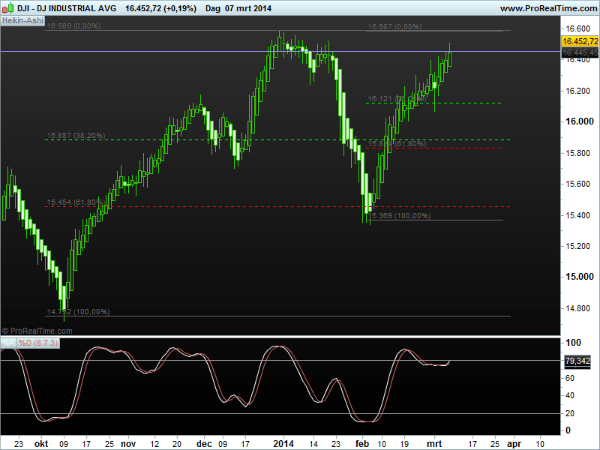Click the mrt month marker on time axis

point(434,444)
